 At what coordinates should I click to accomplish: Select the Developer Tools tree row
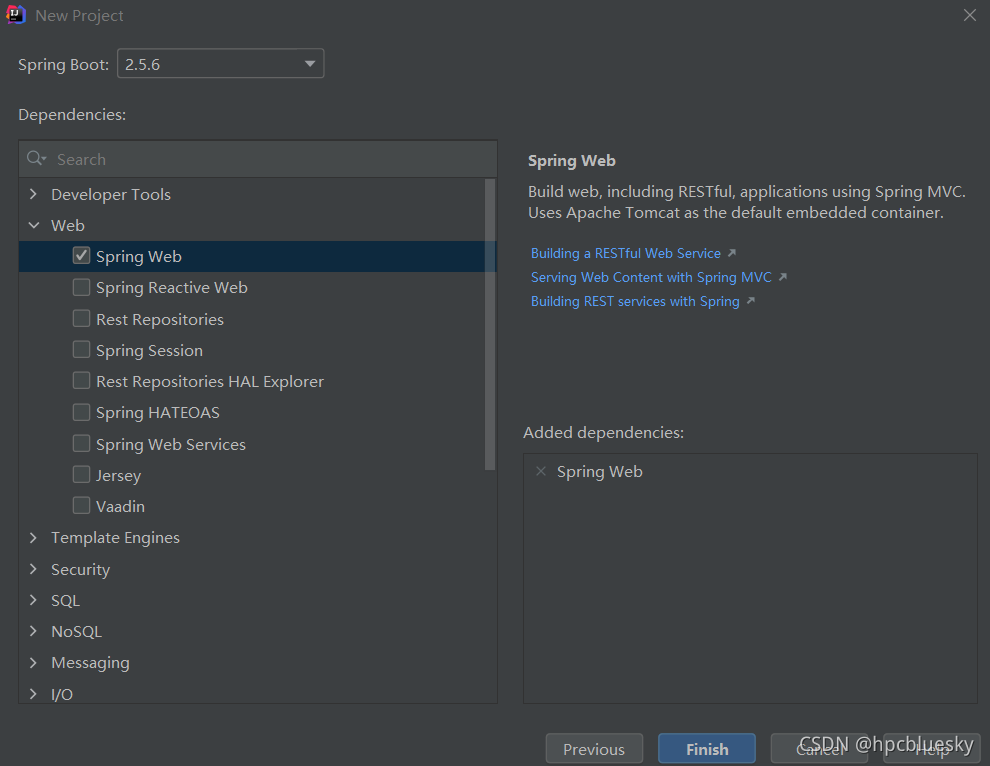coord(251,194)
